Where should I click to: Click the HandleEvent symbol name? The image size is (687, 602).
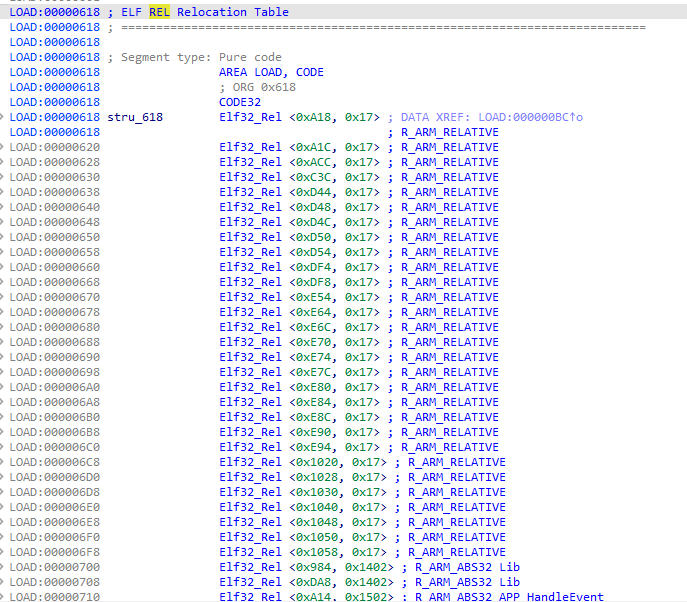(x=565, y=597)
